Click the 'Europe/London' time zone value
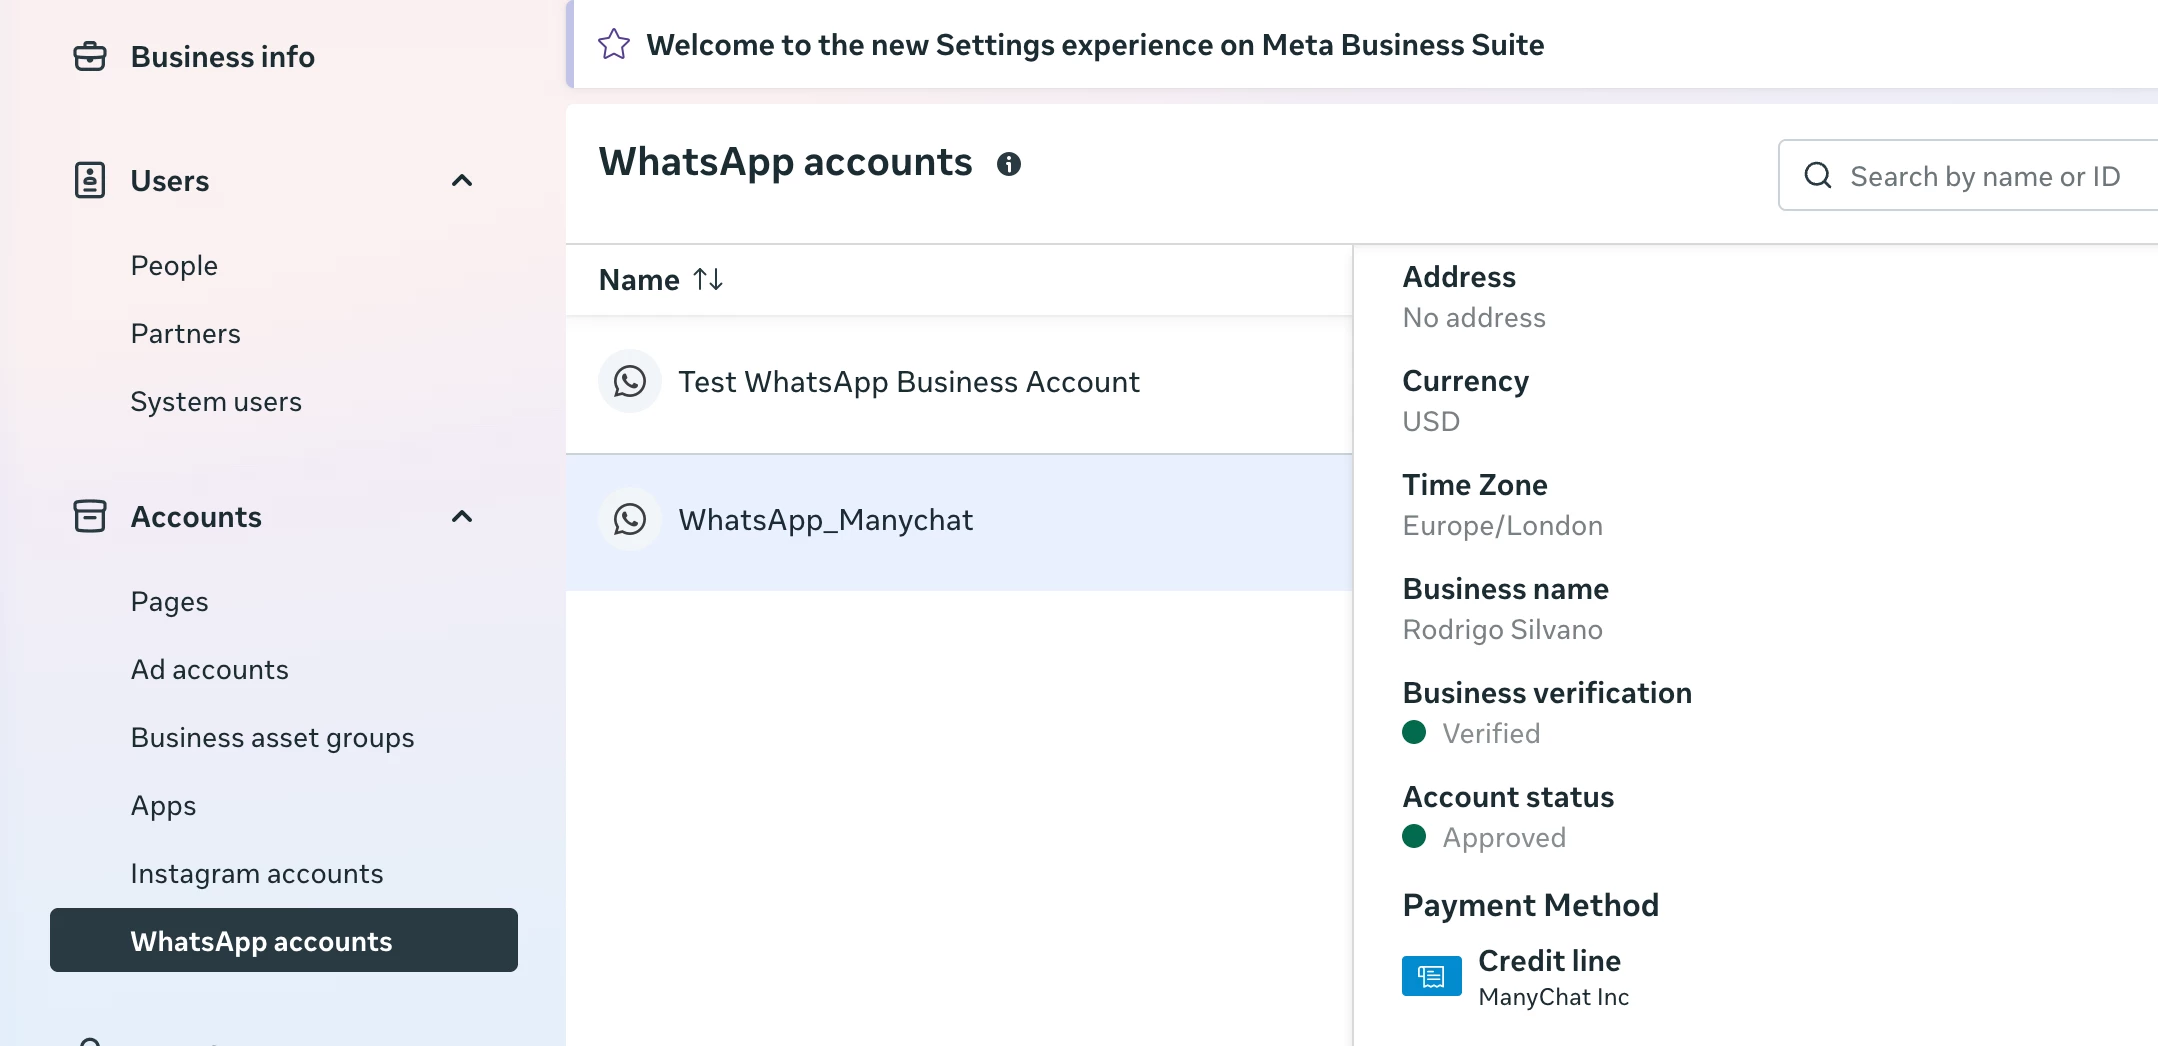The image size is (2158, 1046). [1503, 525]
